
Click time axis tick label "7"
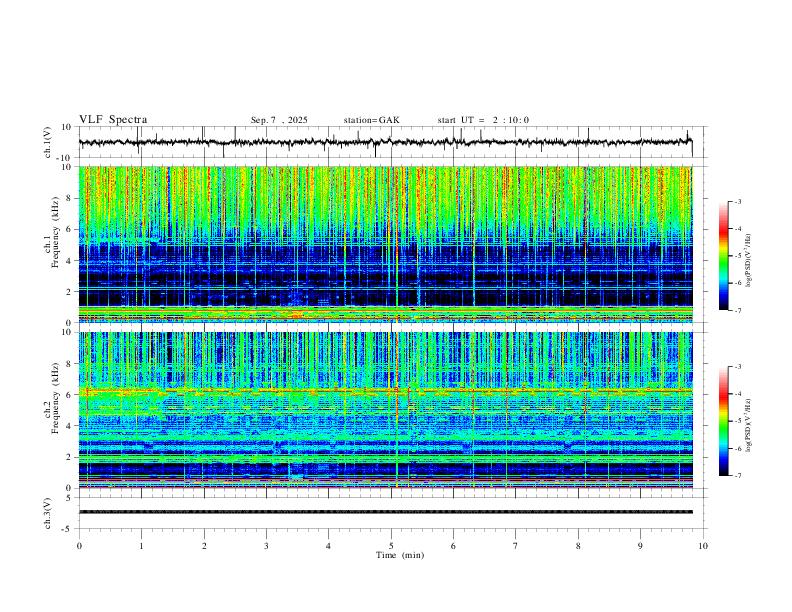pyautogui.click(x=516, y=546)
